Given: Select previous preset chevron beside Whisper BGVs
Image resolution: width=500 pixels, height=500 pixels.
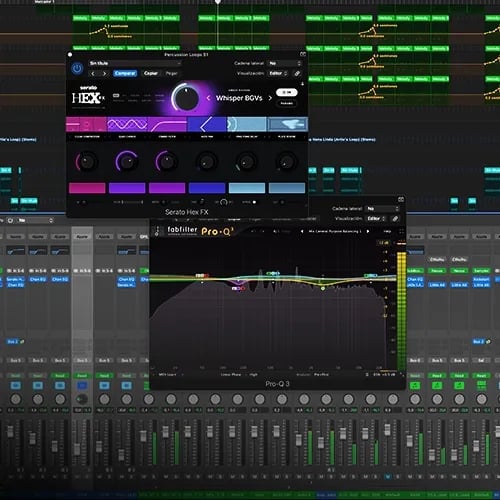Looking at the screenshot, I should coord(208,98).
